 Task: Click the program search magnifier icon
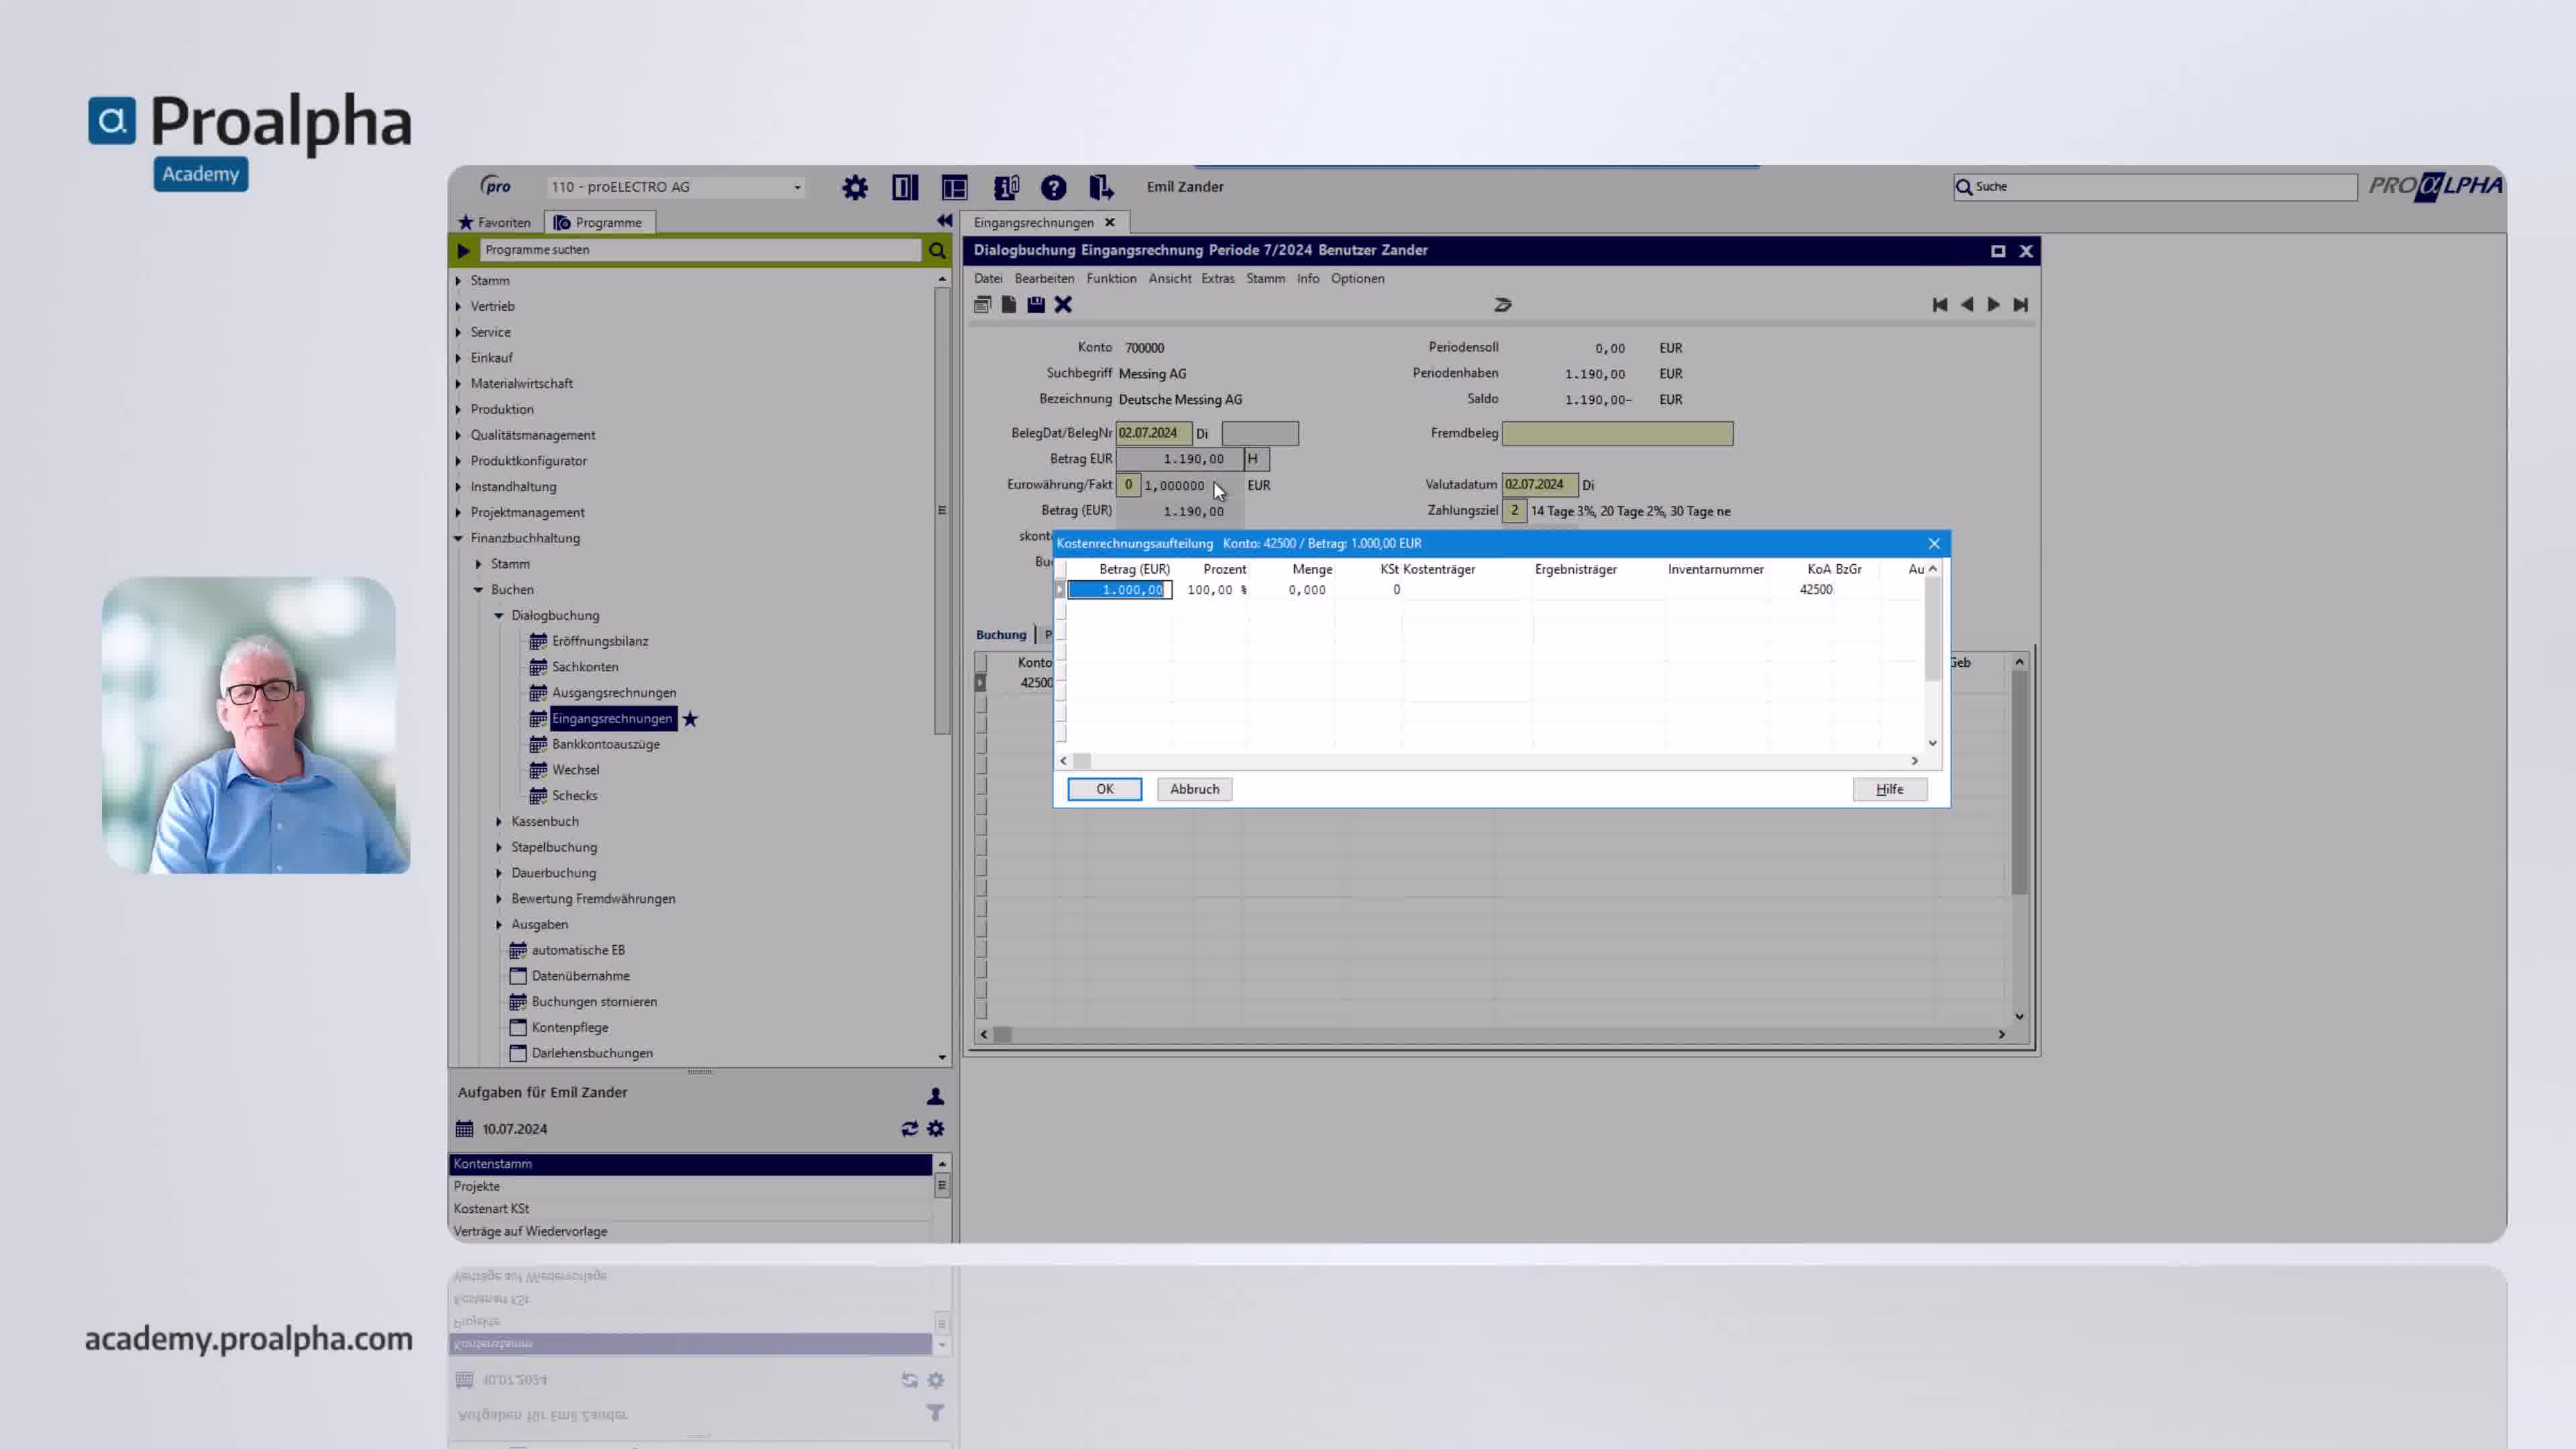936,250
